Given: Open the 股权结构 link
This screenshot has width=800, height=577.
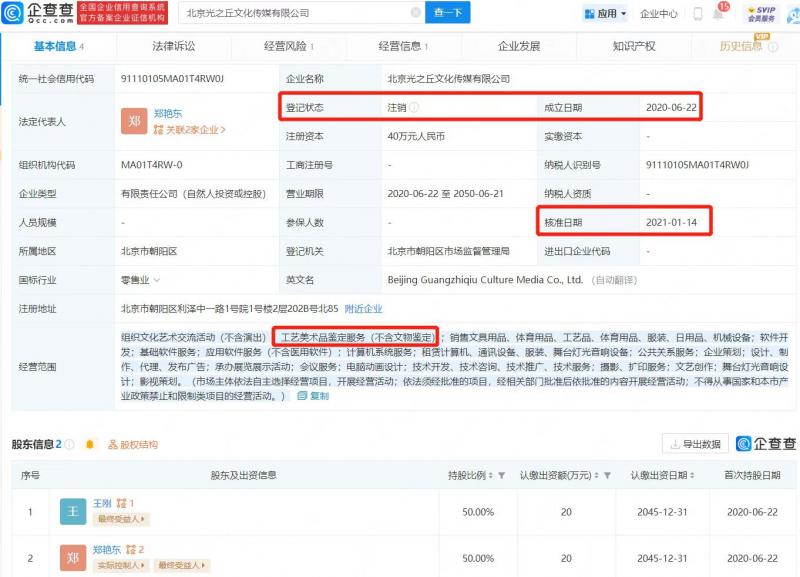Looking at the screenshot, I should 133,445.
